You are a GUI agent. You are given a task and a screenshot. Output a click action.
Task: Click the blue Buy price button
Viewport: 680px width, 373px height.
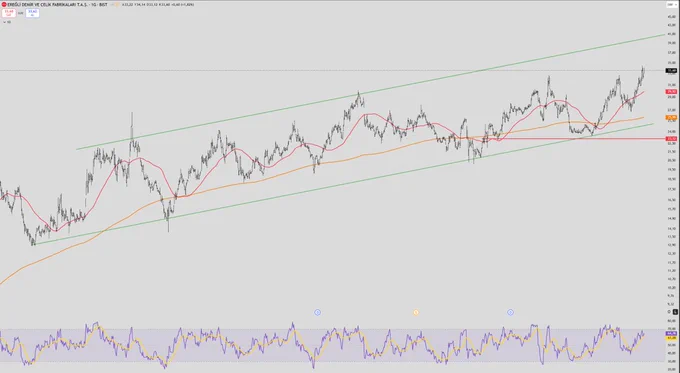click(32, 13)
